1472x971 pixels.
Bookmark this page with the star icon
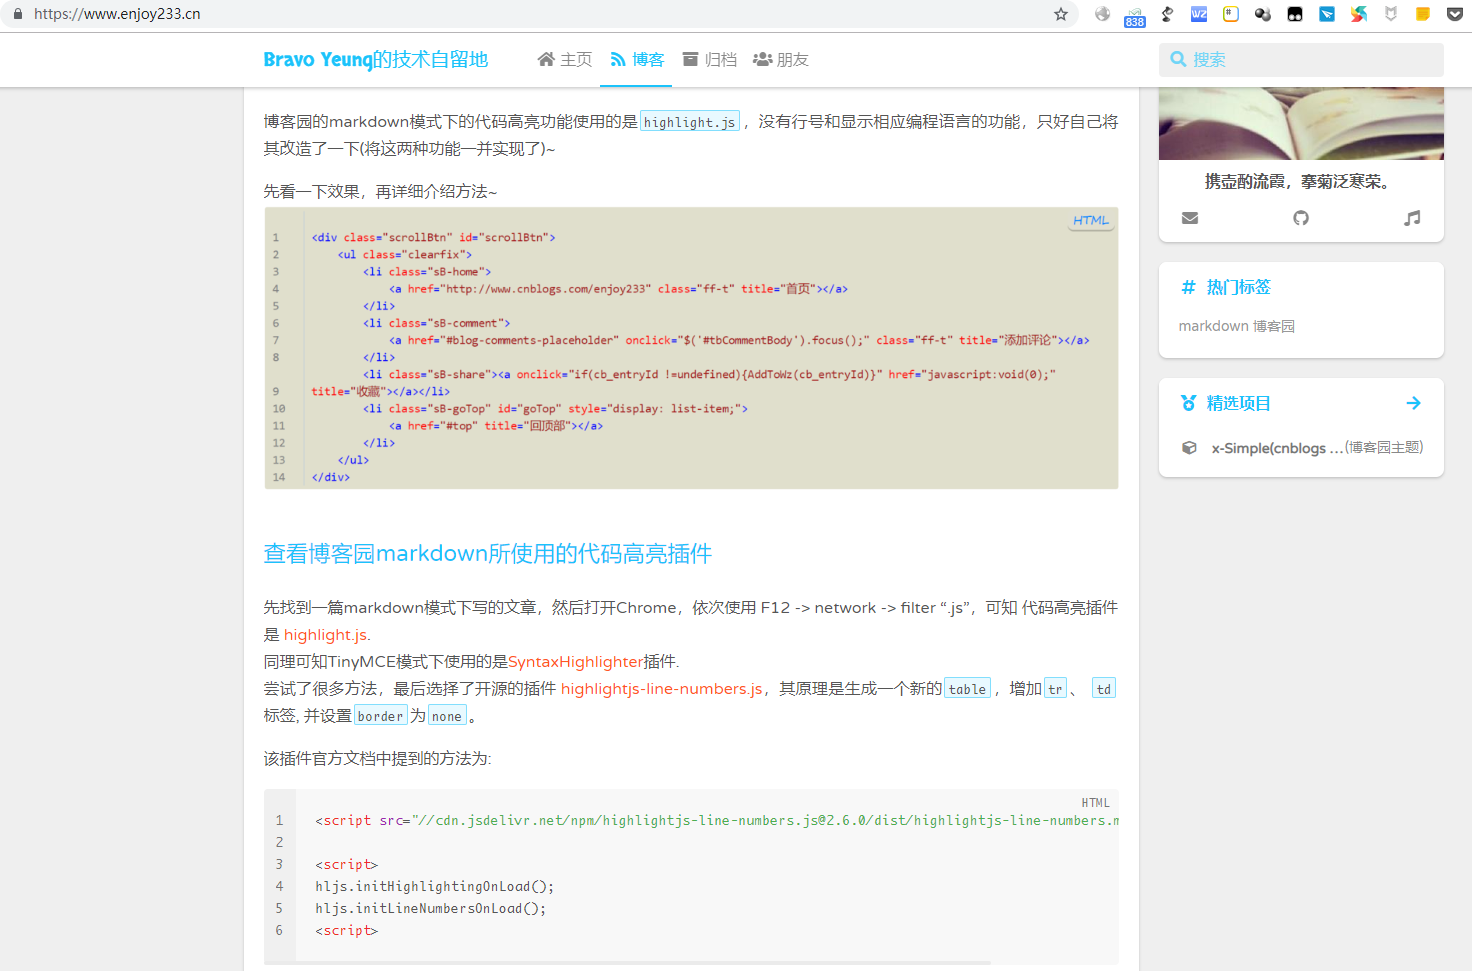click(1061, 14)
